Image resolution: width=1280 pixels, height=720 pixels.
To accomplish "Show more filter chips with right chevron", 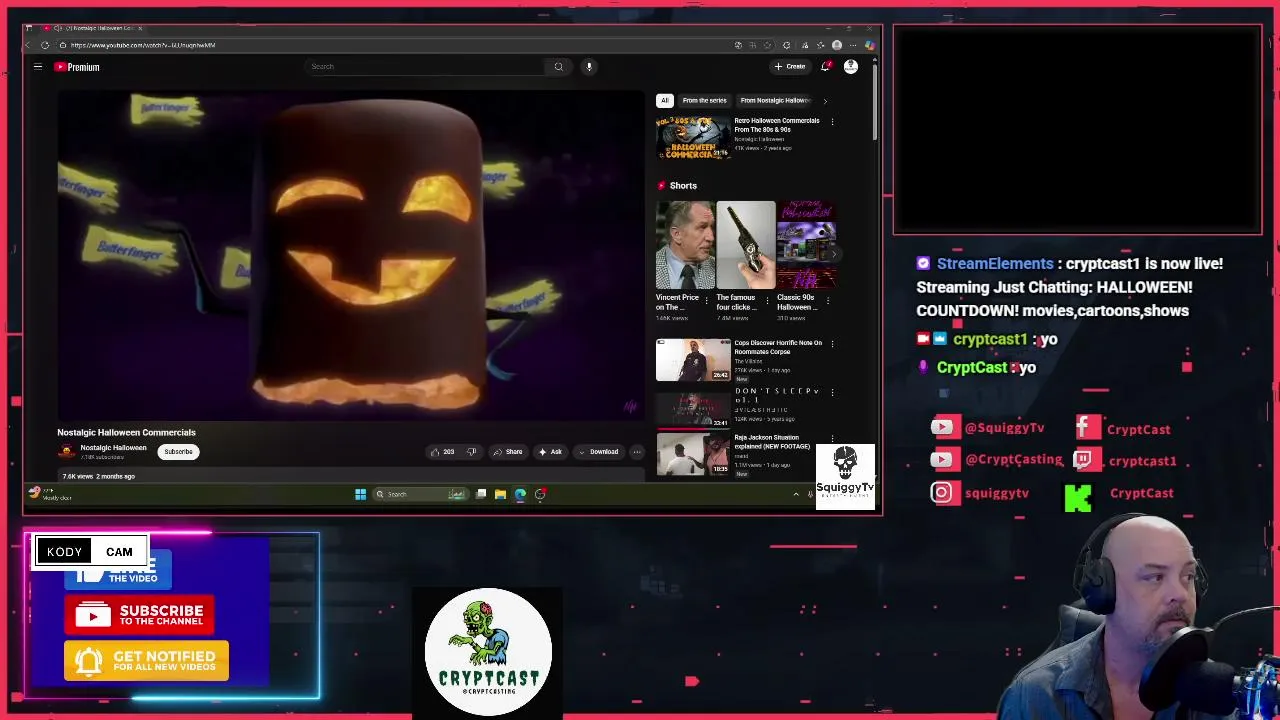I will pos(825,101).
